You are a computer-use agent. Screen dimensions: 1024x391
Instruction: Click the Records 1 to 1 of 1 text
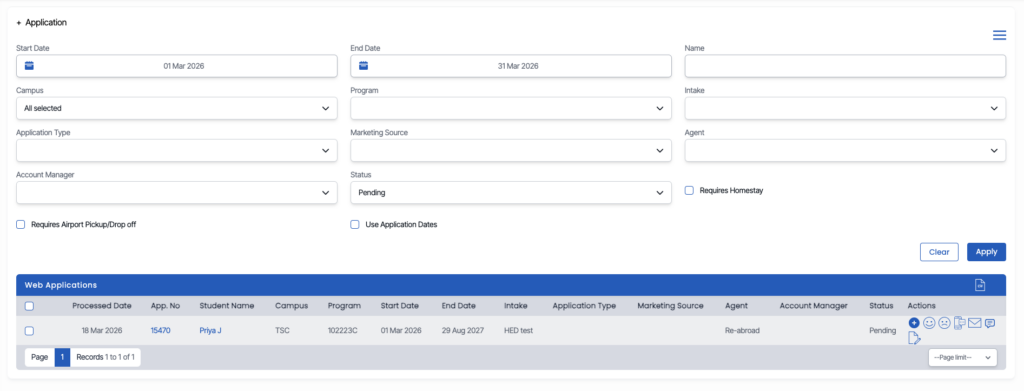pos(106,357)
